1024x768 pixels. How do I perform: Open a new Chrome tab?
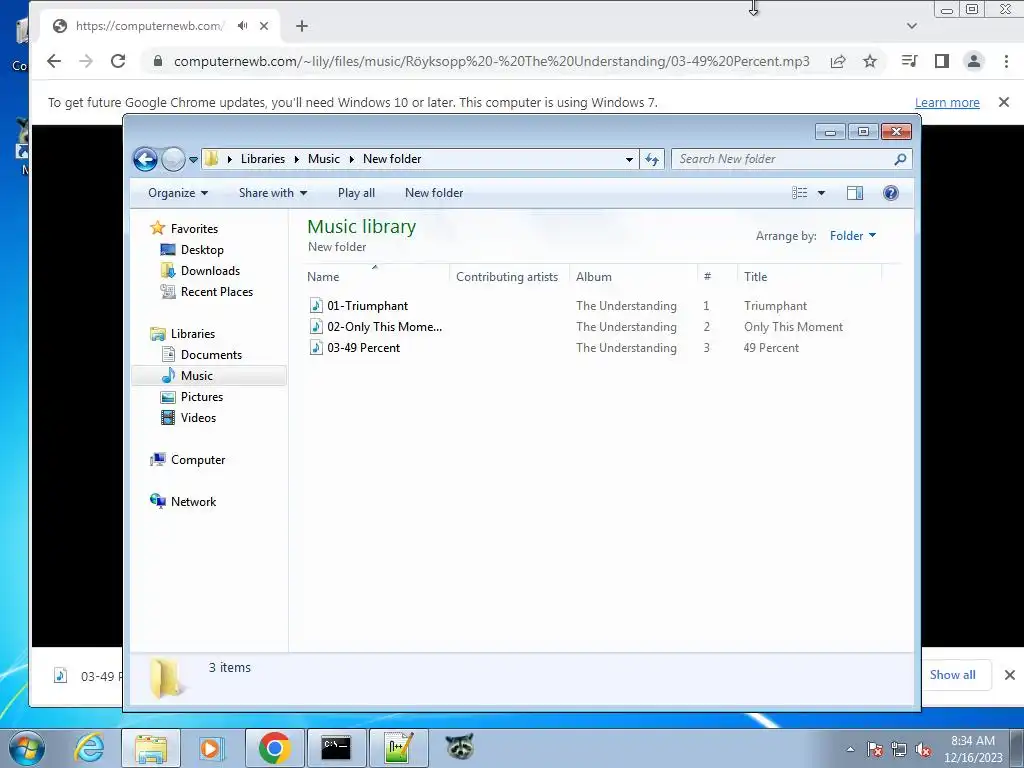point(301,26)
